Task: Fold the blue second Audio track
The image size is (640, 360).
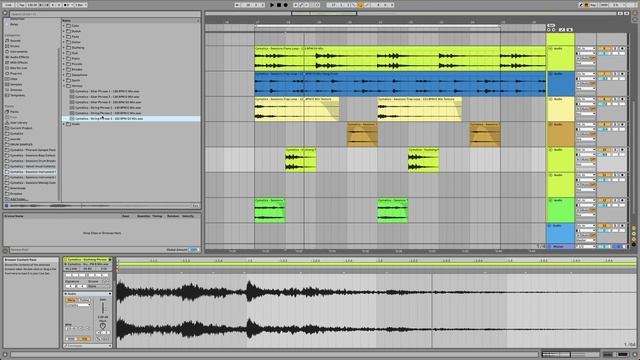Action: click(x=550, y=74)
